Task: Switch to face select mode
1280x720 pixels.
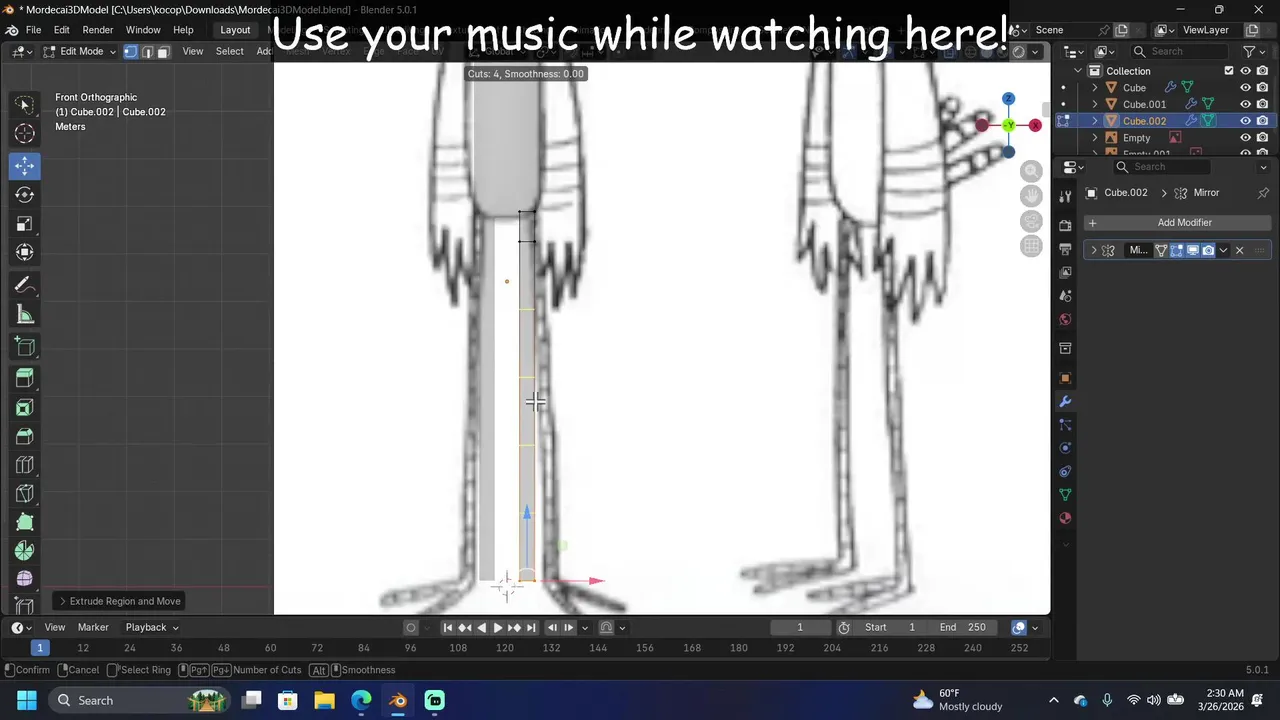Action: point(163,51)
